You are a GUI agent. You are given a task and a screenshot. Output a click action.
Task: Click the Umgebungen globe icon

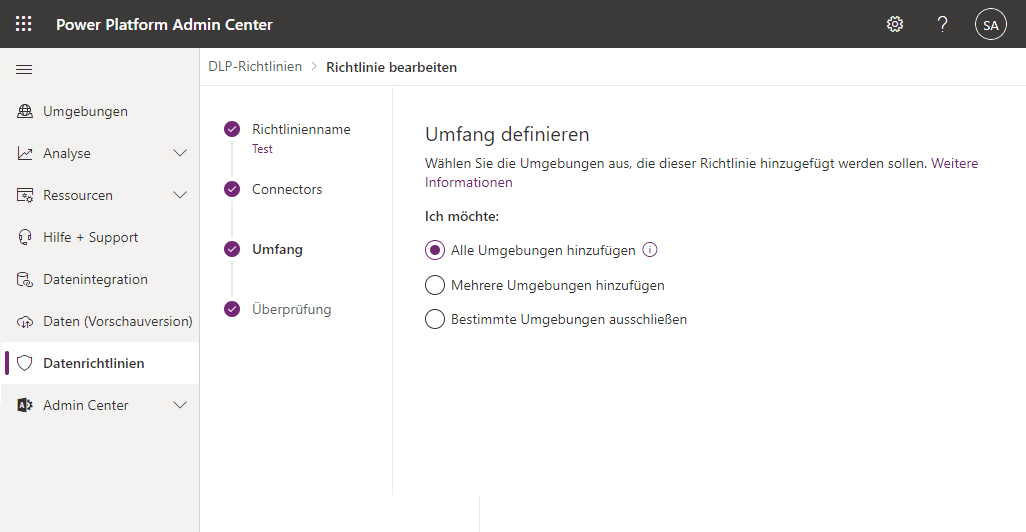click(25, 111)
